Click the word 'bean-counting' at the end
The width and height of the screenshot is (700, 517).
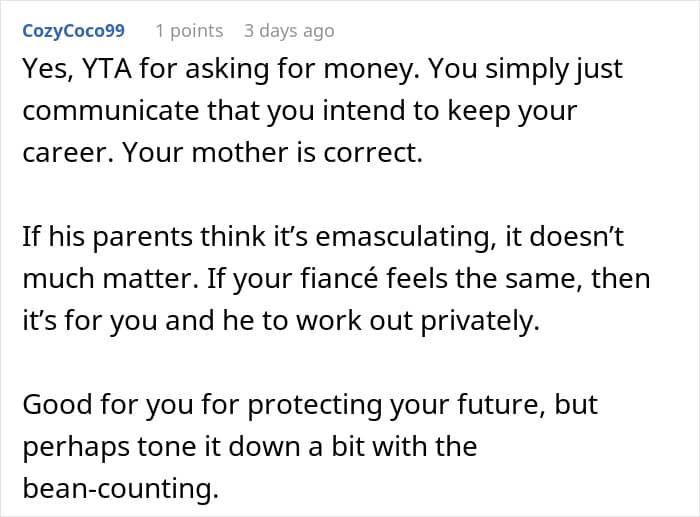(121, 488)
